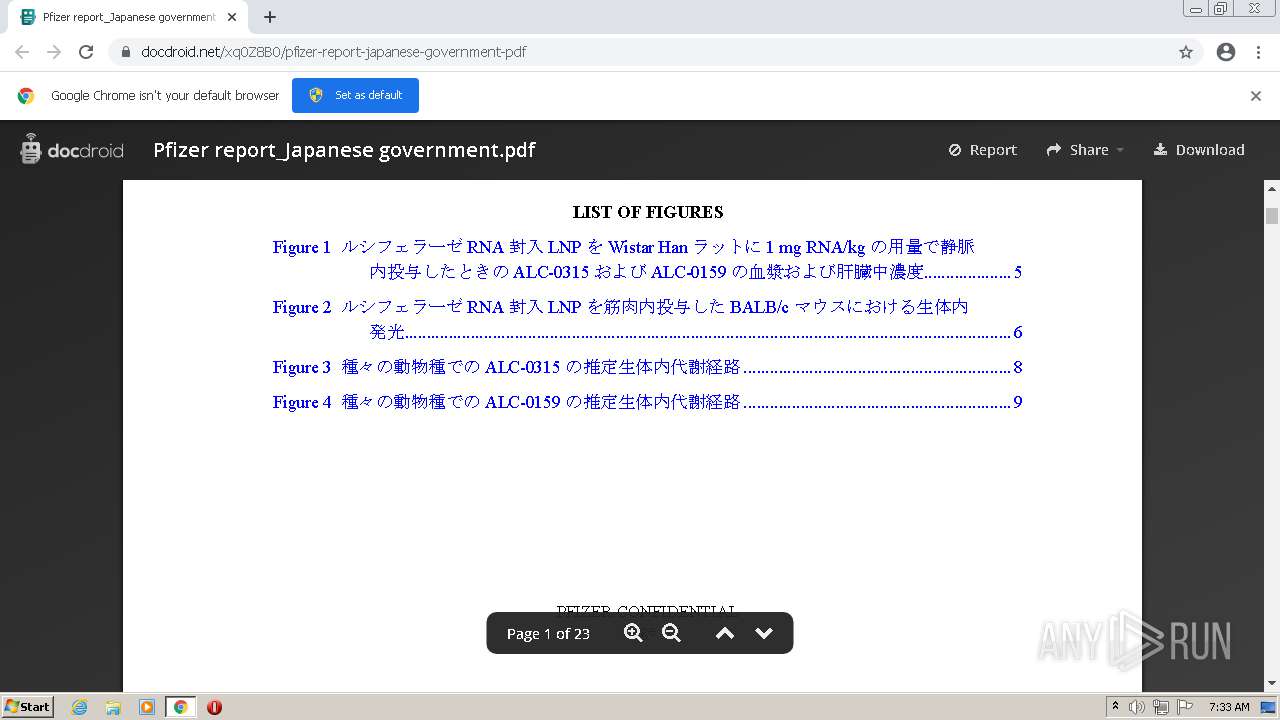Show hidden system tray icons

[x=1115, y=706]
